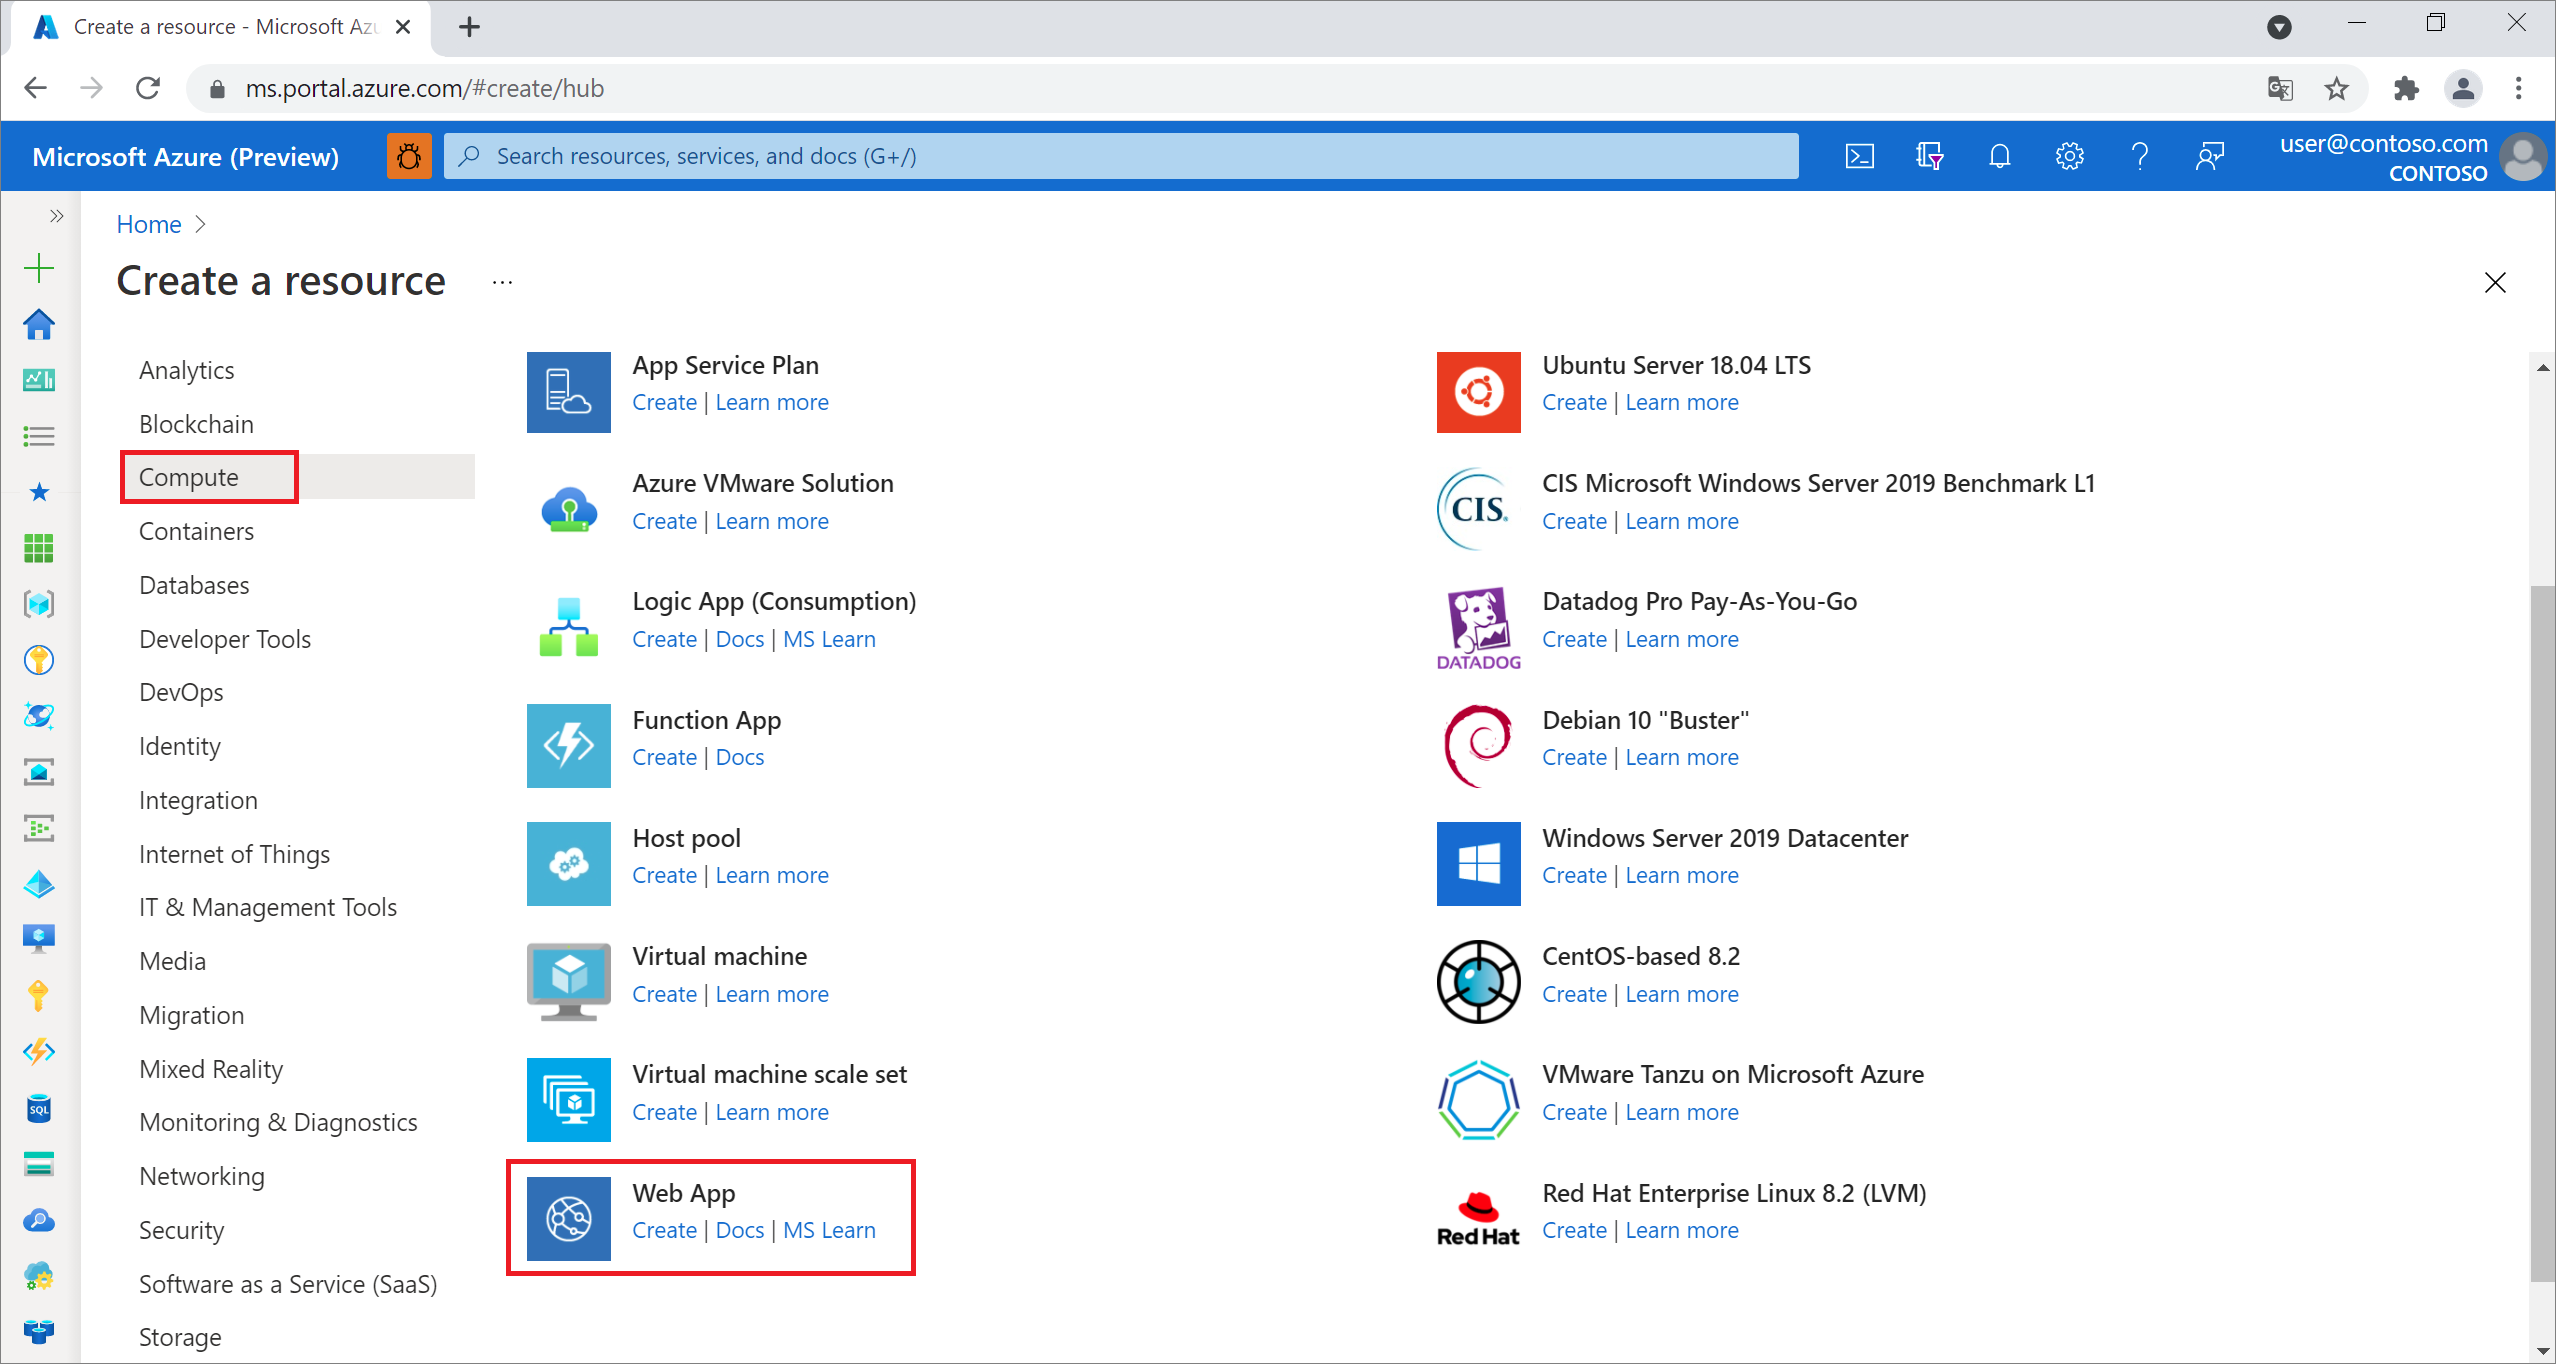This screenshot has height=1364, width=2556.
Task: Select Analytics from the category list
Action: pos(186,368)
